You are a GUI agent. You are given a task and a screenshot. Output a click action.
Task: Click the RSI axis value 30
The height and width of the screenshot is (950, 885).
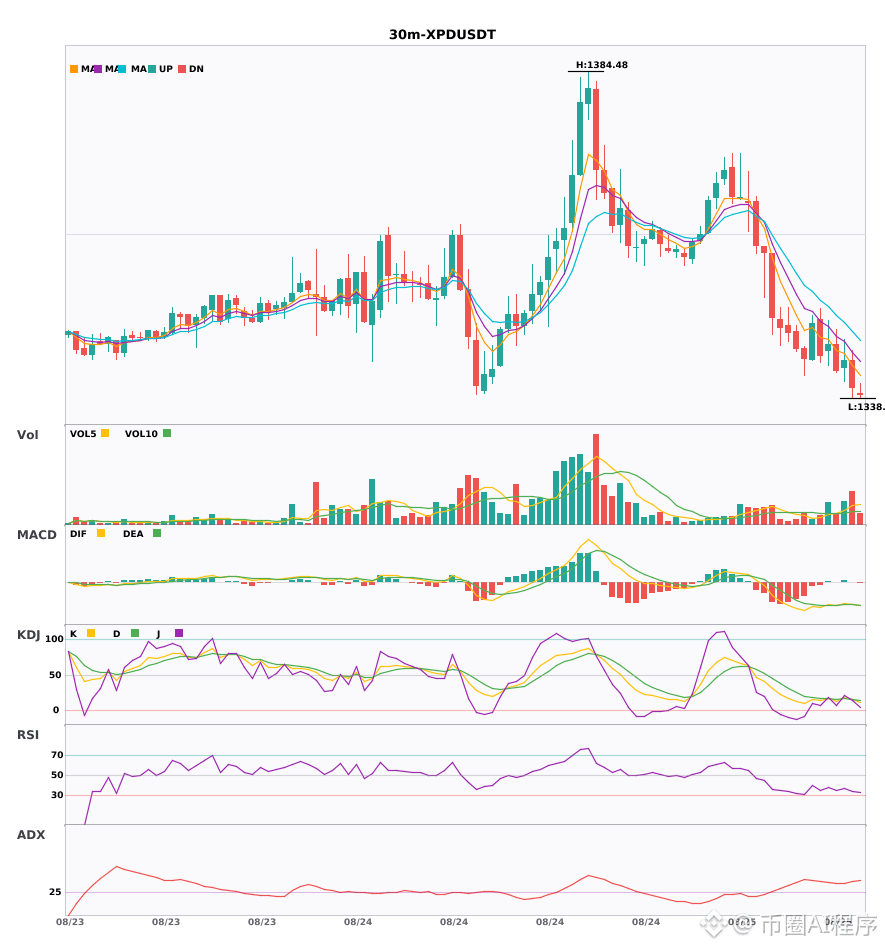click(57, 795)
